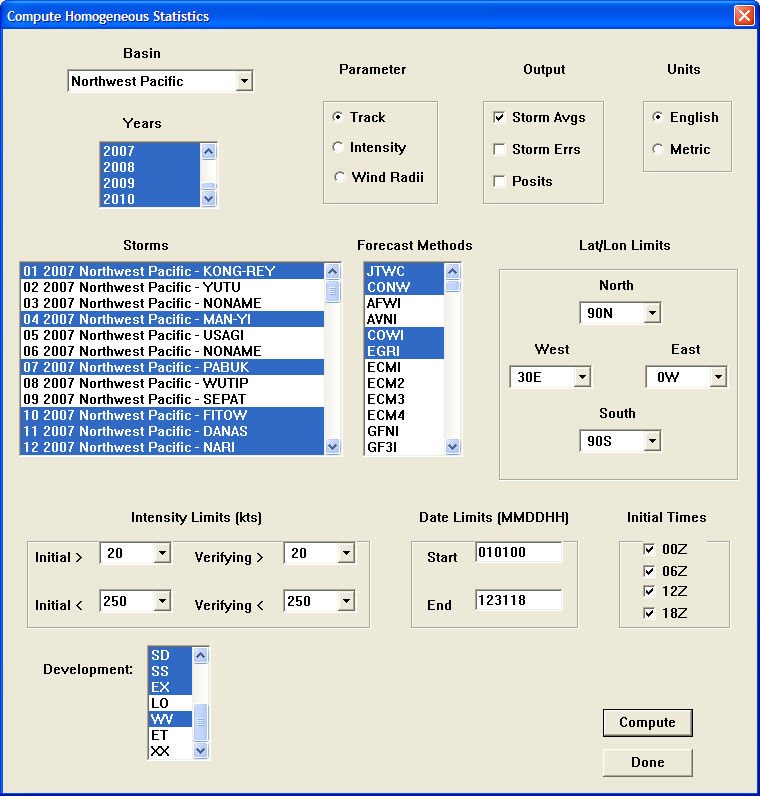Select storm 09 SEPAT
Viewport: 760px width, 796px height.
click(x=173, y=399)
